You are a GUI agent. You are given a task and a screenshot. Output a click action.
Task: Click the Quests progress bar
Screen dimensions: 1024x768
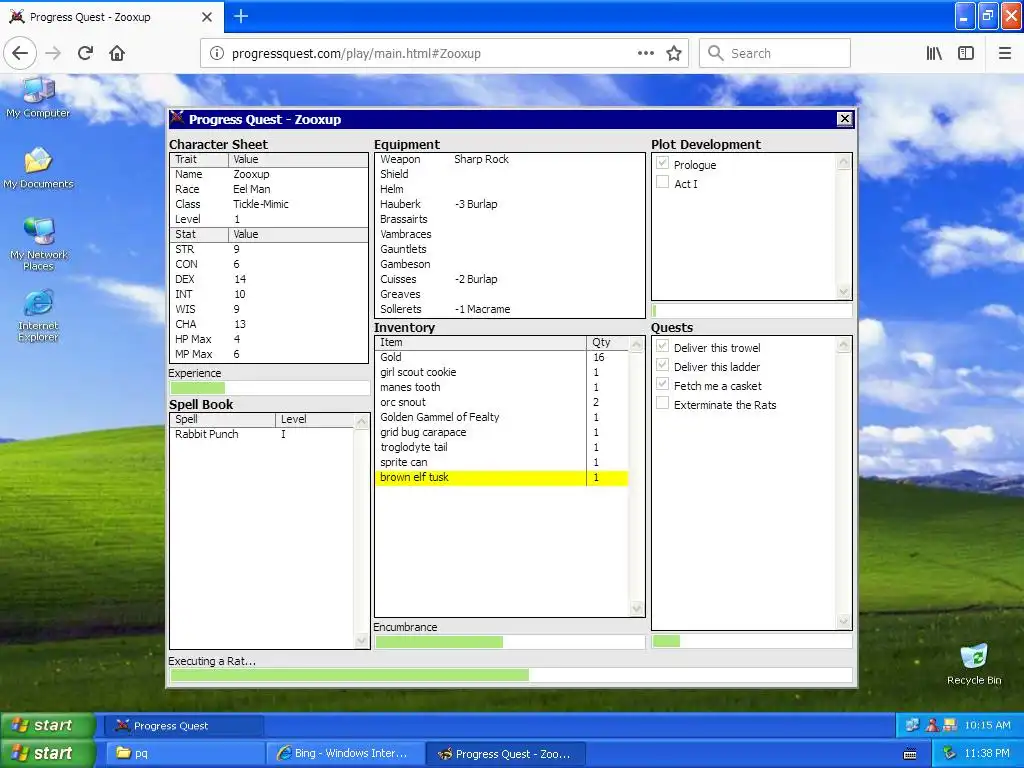[x=752, y=641]
